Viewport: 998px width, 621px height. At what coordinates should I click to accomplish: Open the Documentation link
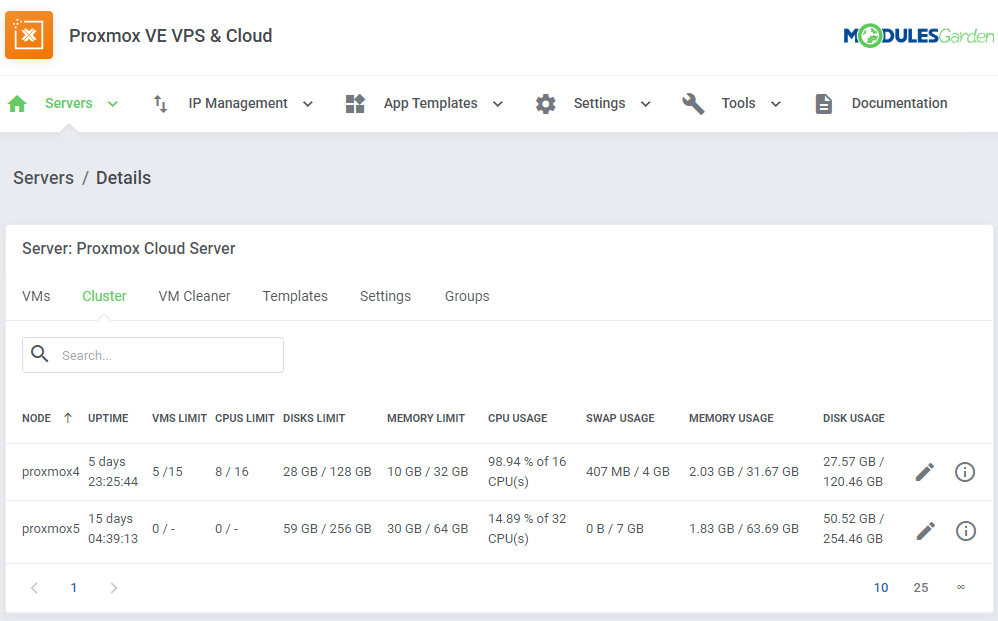(x=899, y=103)
